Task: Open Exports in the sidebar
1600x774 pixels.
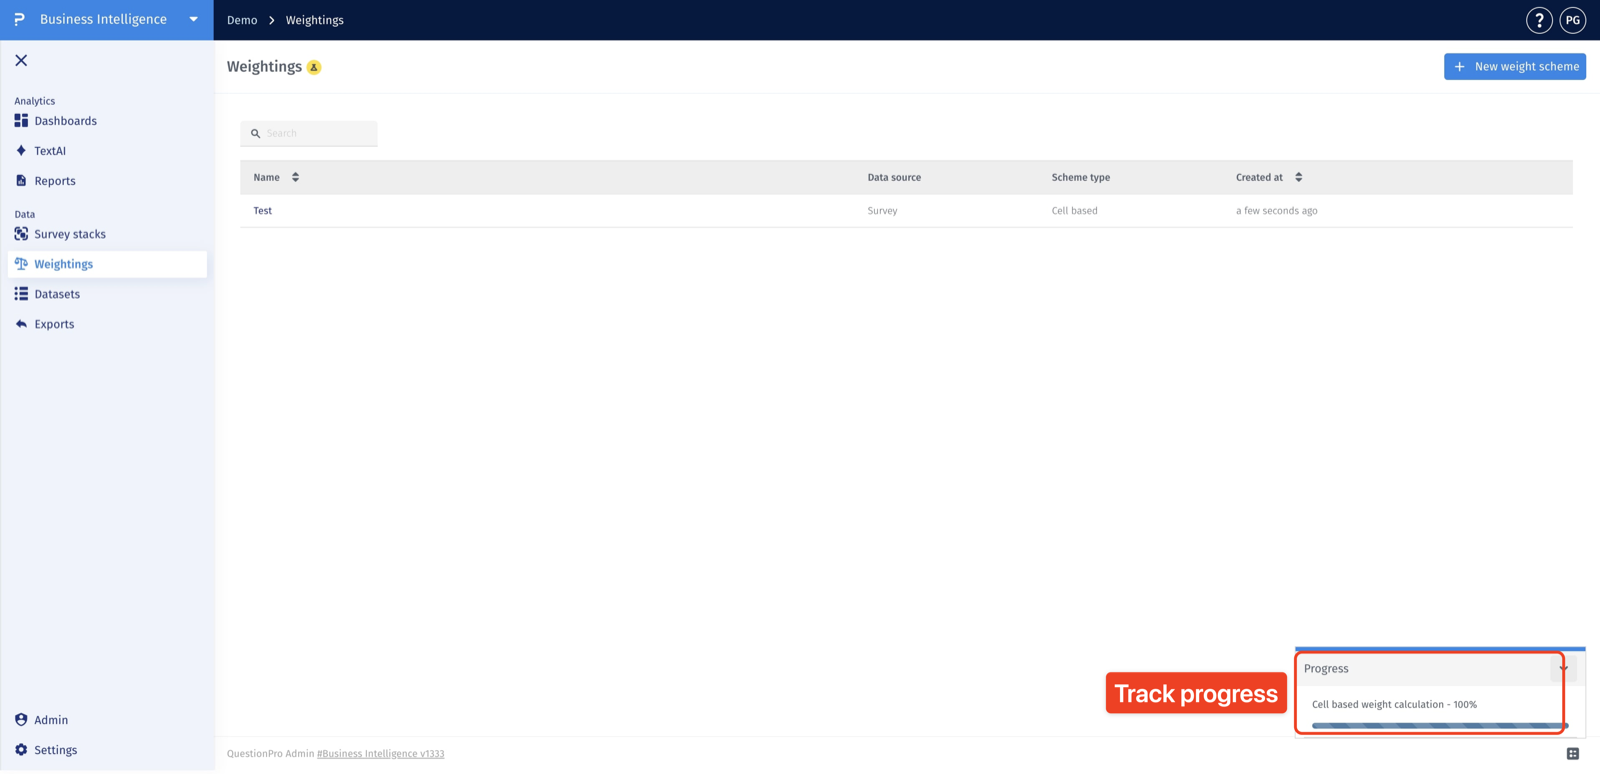Action: click(54, 324)
